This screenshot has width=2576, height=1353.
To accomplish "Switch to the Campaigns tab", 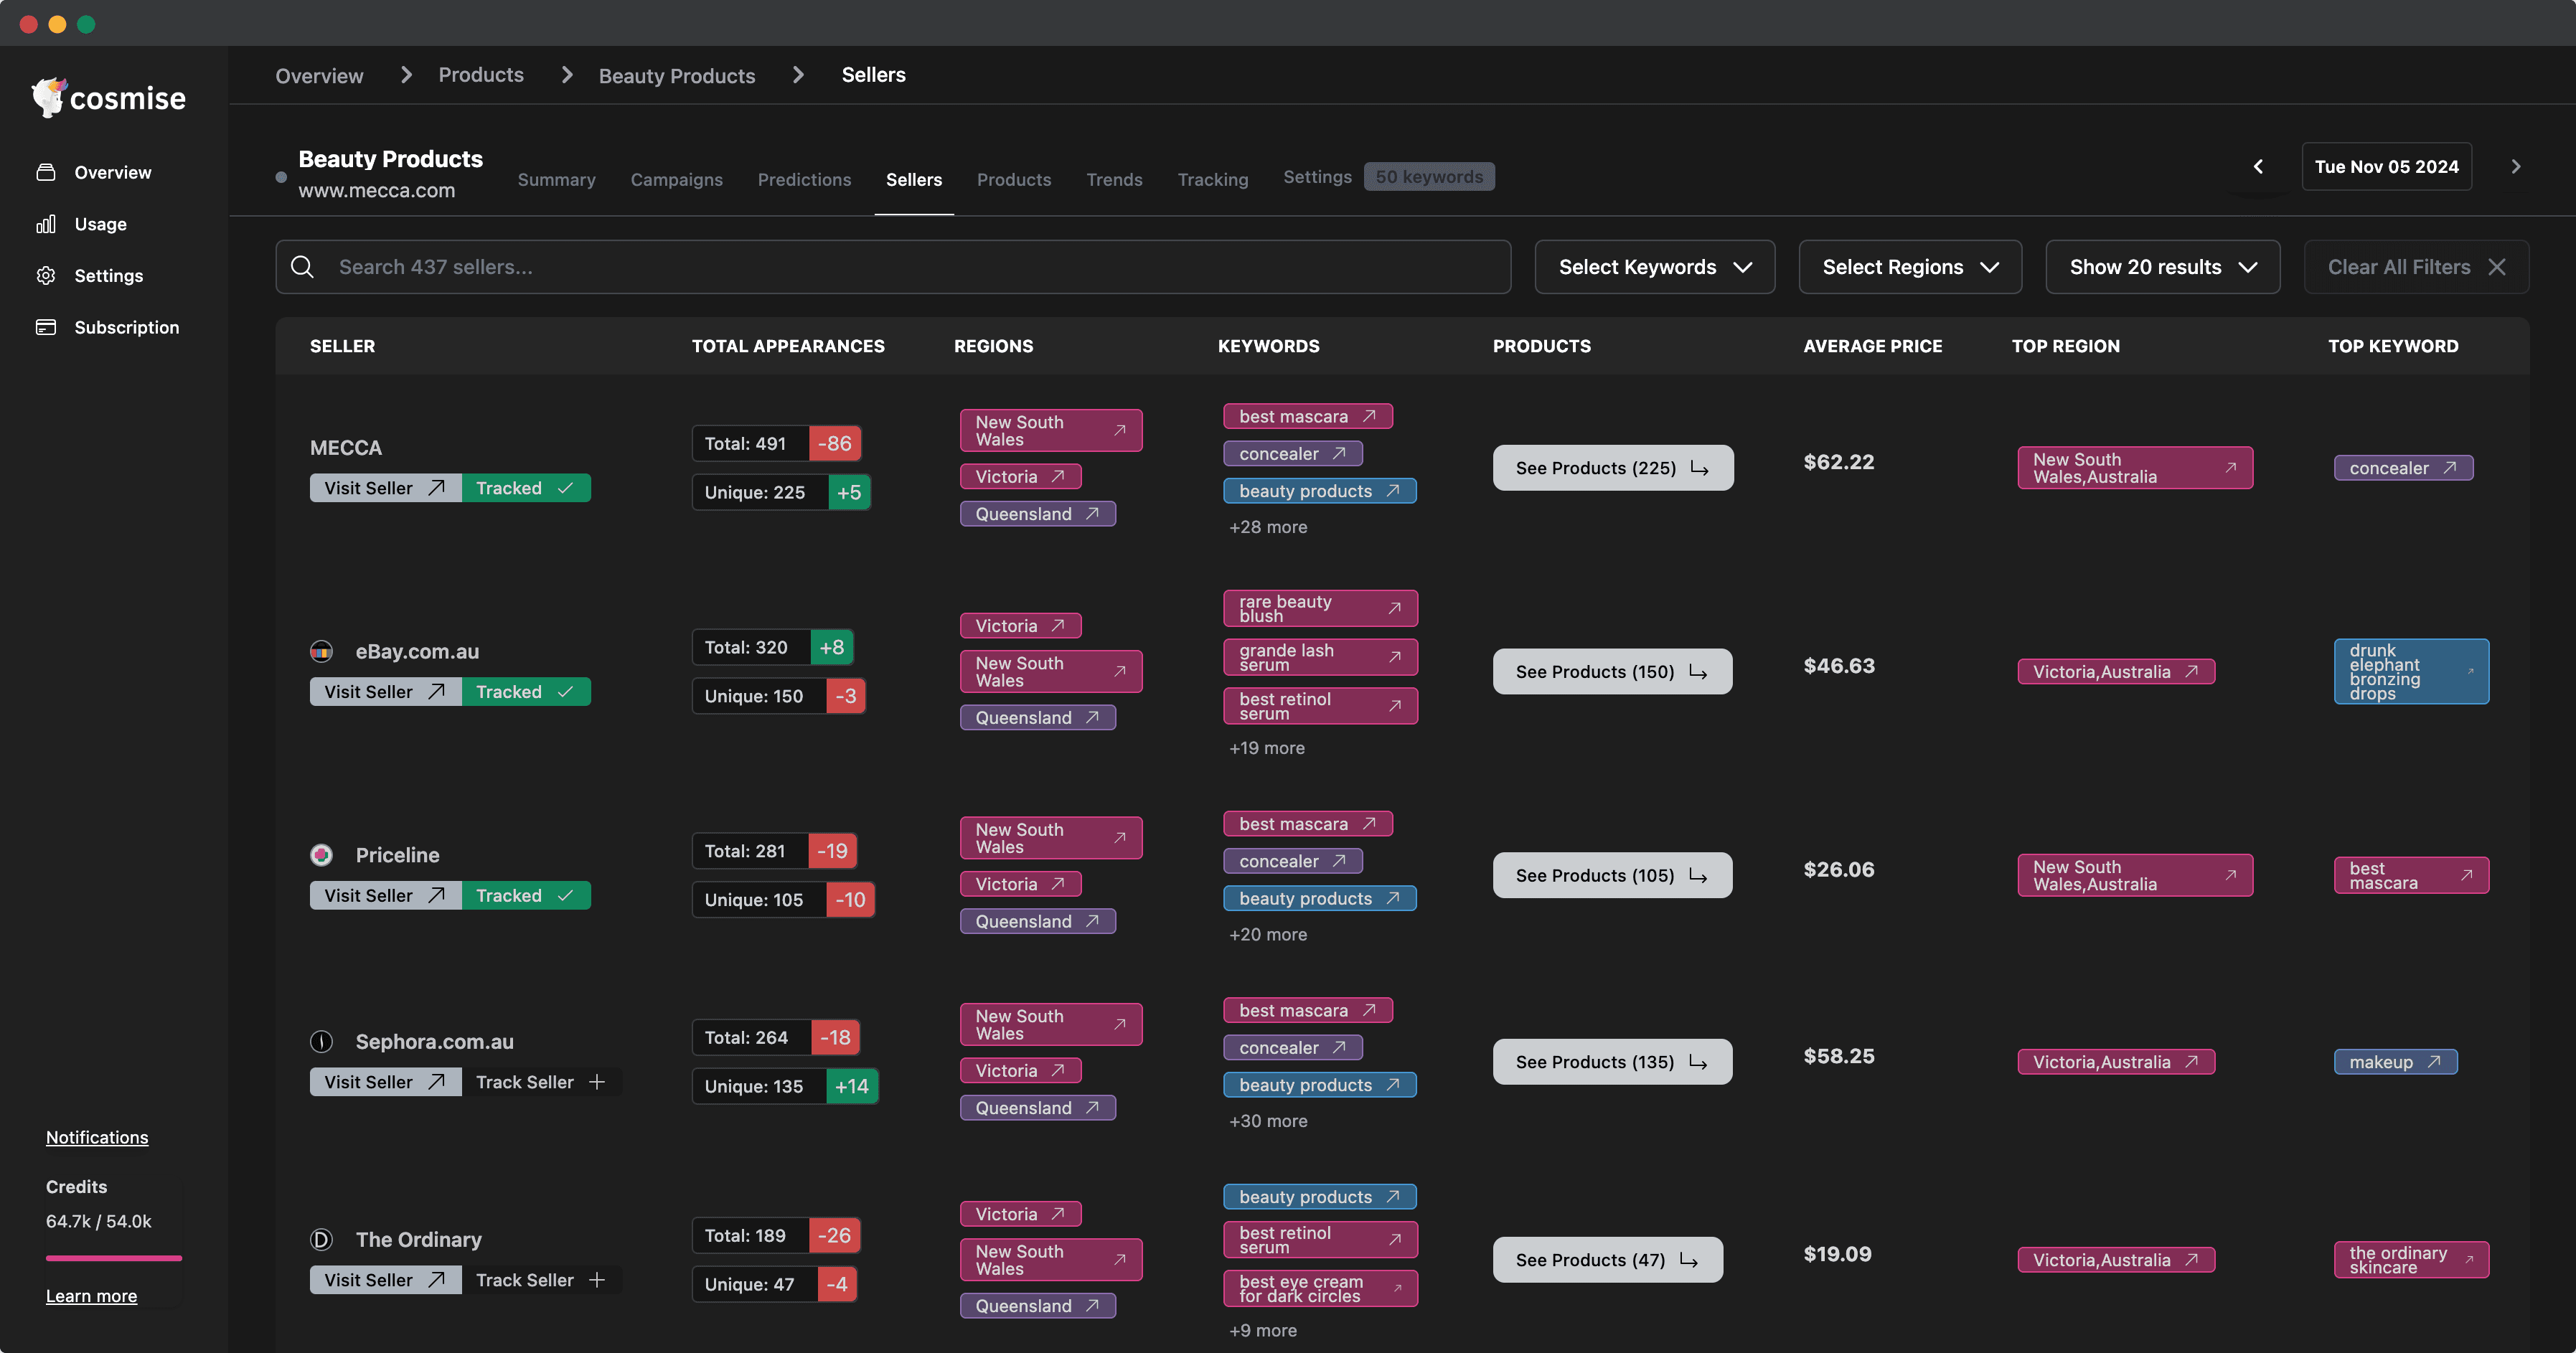I will coord(676,179).
